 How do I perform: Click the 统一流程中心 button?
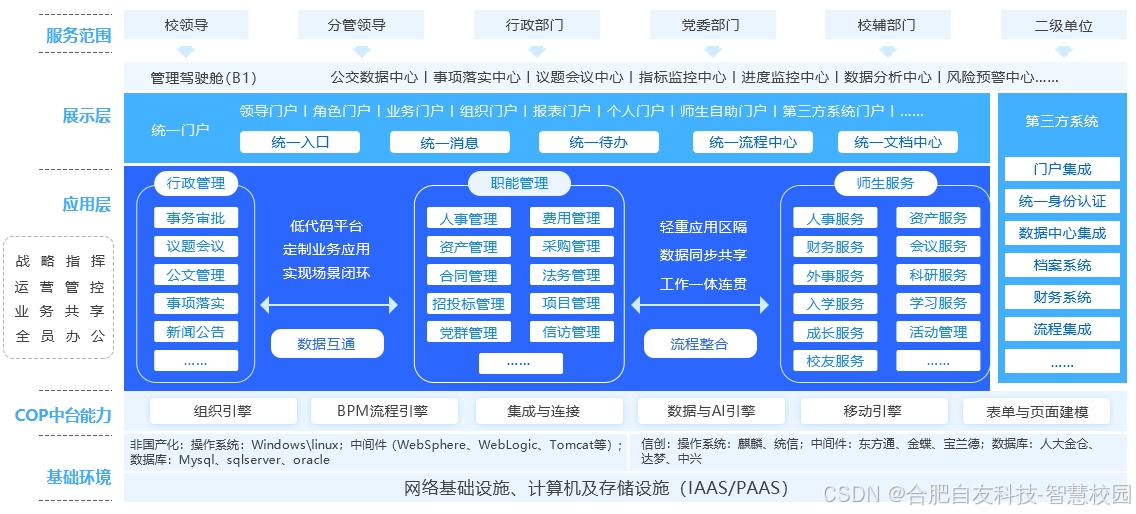[x=753, y=142]
